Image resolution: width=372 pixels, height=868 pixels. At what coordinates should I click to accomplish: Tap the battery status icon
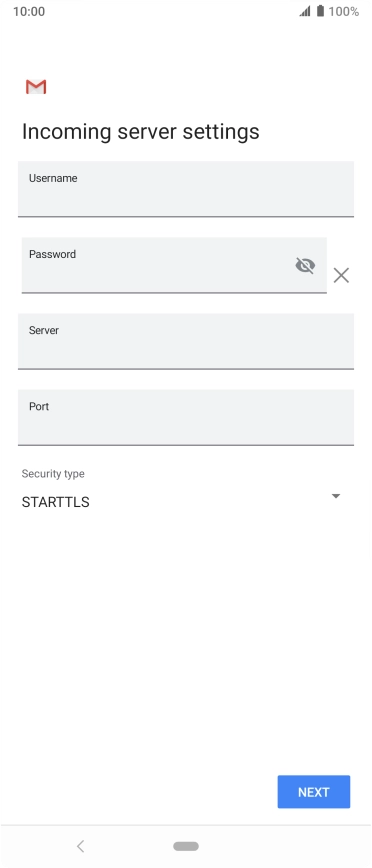320,11
